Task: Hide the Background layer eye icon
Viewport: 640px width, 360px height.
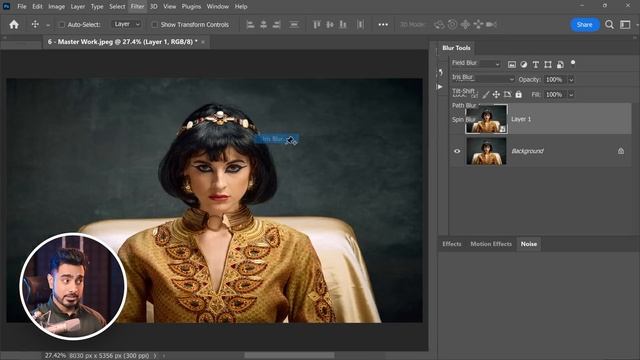Action: pyautogui.click(x=457, y=151)
